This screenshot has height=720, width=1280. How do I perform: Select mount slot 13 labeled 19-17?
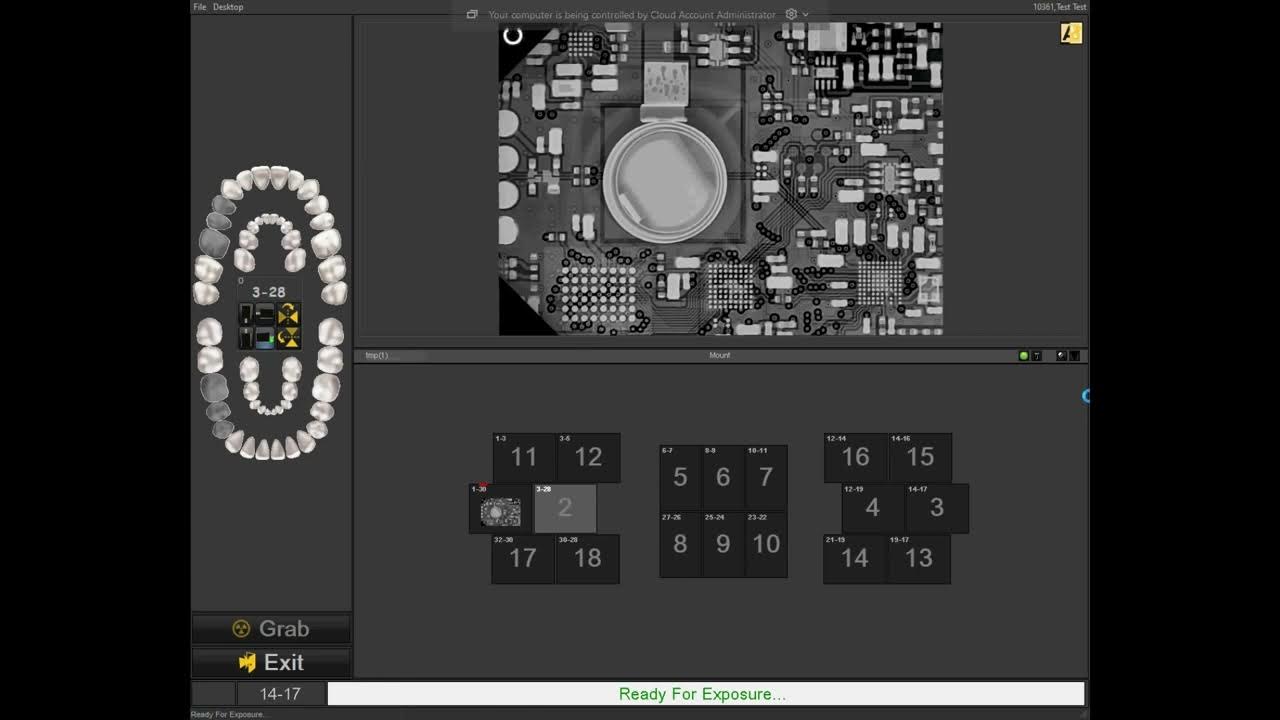tap(919, 559)
